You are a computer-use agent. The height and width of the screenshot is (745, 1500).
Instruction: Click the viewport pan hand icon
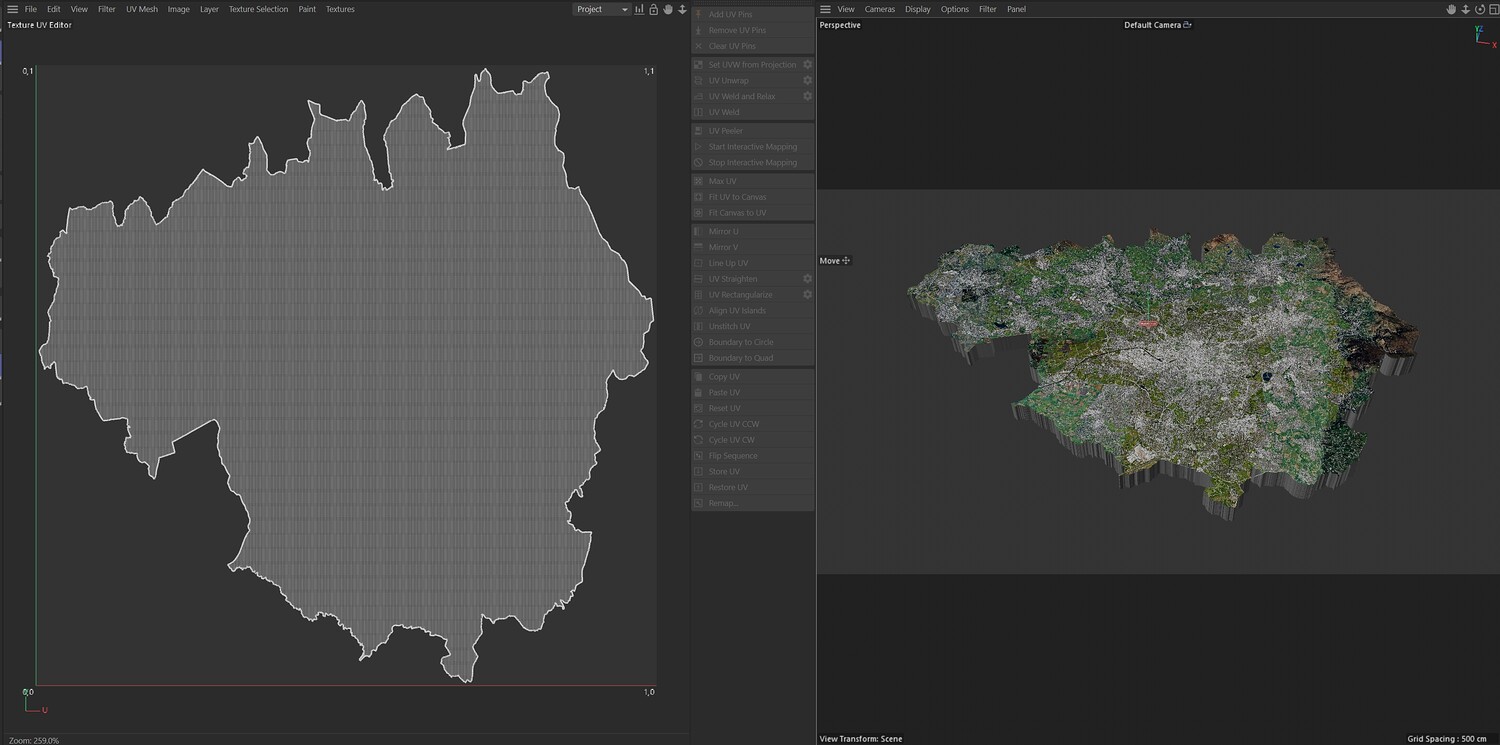point(1451,9)
